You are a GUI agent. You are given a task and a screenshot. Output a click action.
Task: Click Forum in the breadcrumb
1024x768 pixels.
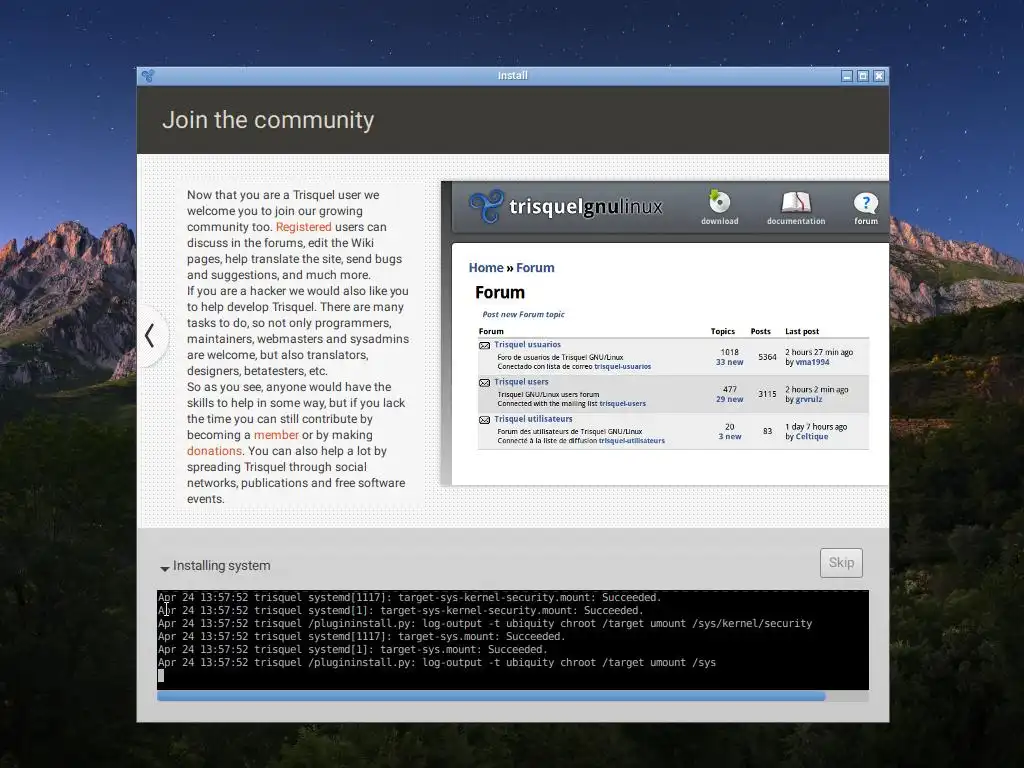click(535, 268)
